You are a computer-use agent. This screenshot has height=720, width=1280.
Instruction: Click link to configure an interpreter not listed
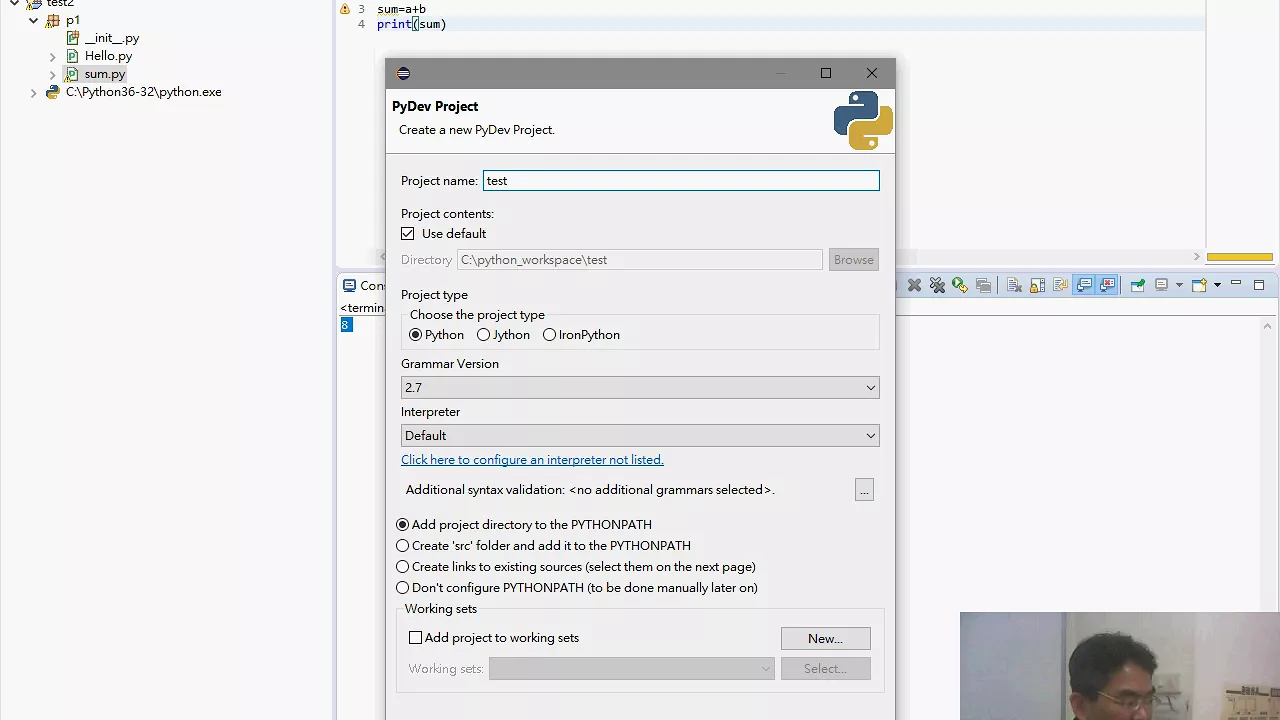point(532,460)
